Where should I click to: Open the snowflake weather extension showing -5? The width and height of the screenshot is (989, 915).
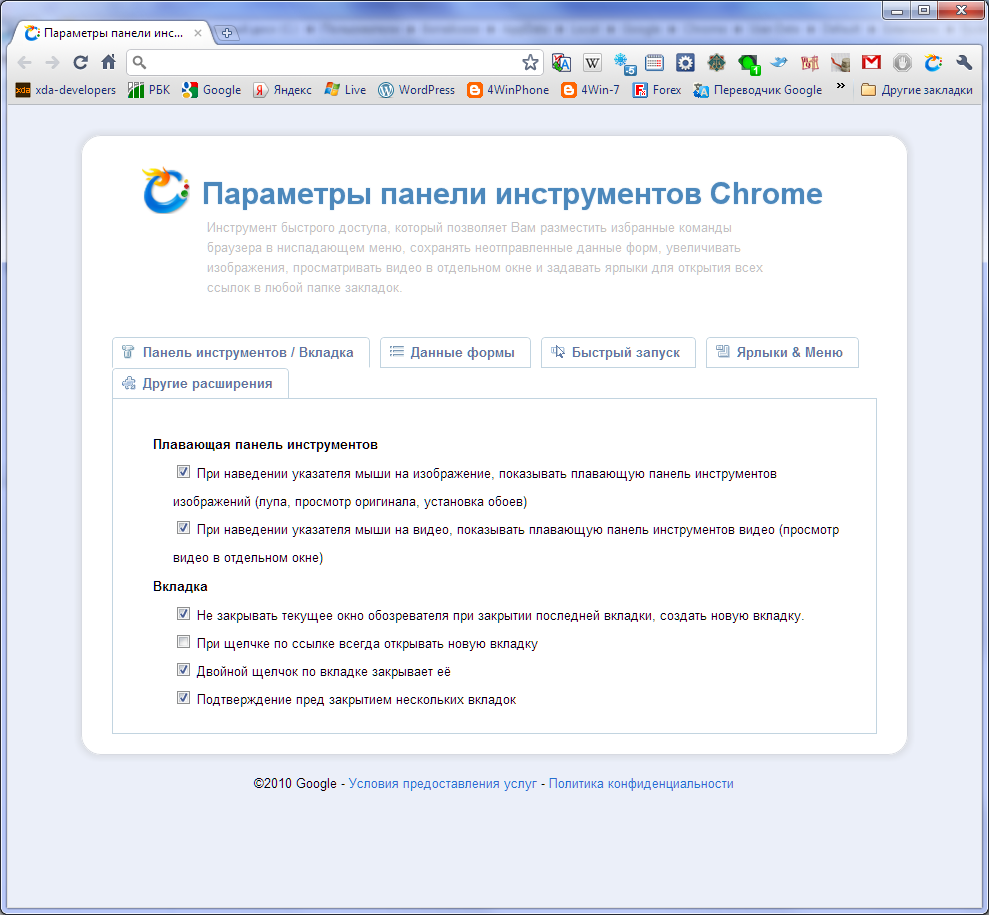[624, 63]
